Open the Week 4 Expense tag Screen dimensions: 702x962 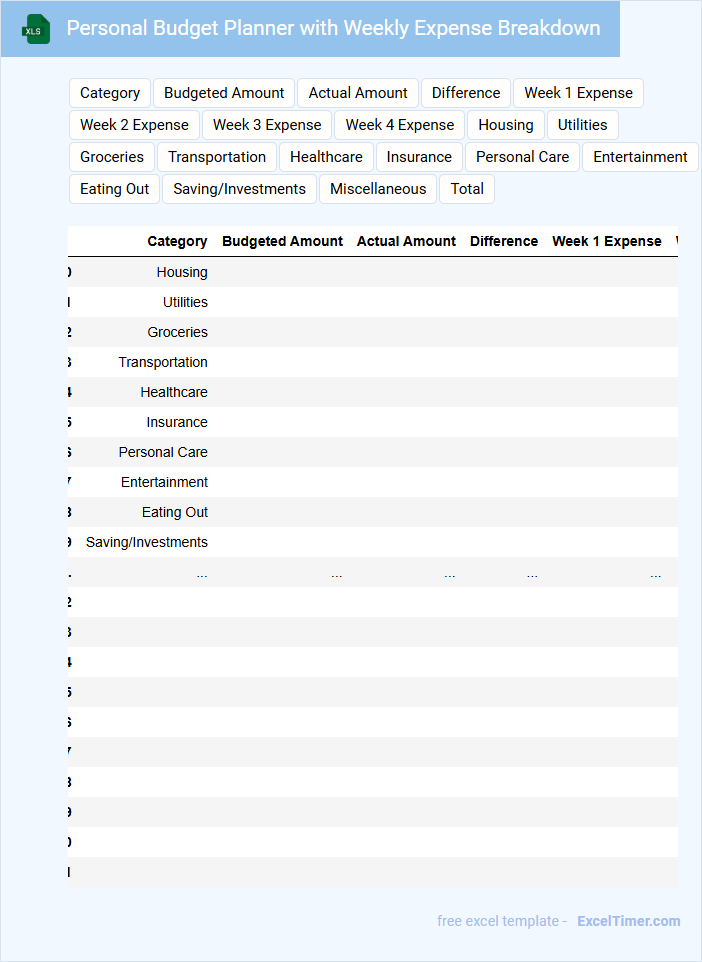[399, 125]
